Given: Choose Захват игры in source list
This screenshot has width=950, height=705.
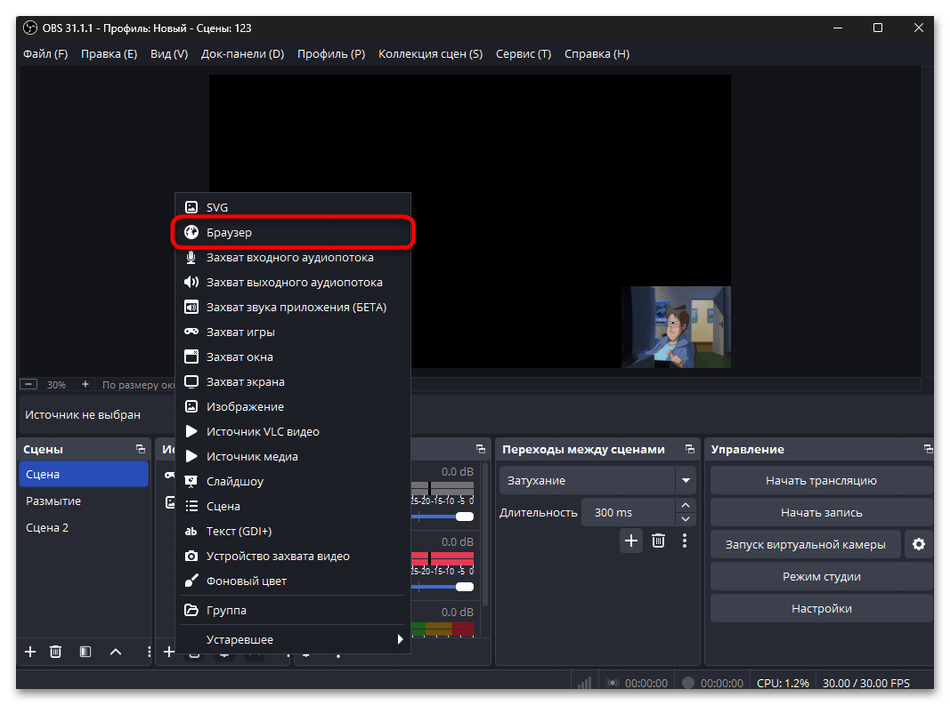Looking at the screenshot, I should tap(293, 332).
